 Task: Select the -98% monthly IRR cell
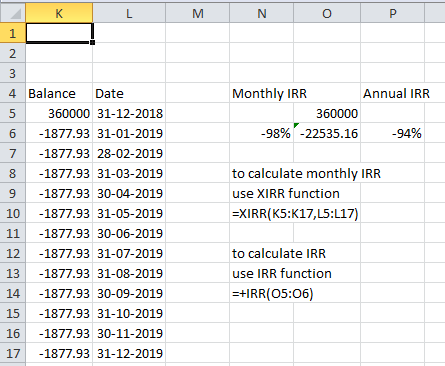pyautogui.click(x=262, y=133)
